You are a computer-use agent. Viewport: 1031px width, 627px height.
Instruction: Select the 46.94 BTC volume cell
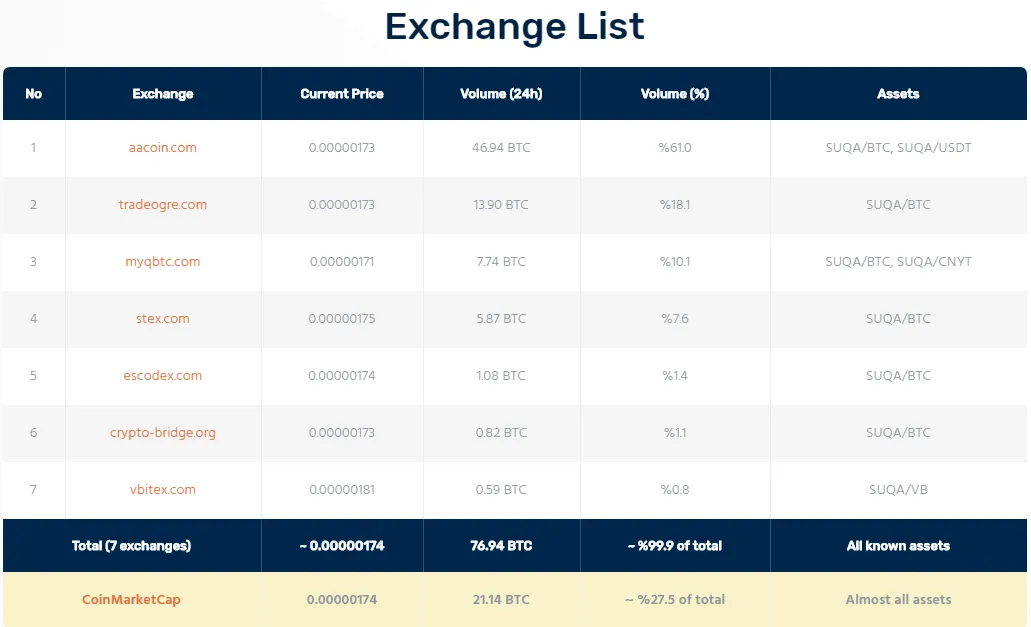click(x=501, y=148)
